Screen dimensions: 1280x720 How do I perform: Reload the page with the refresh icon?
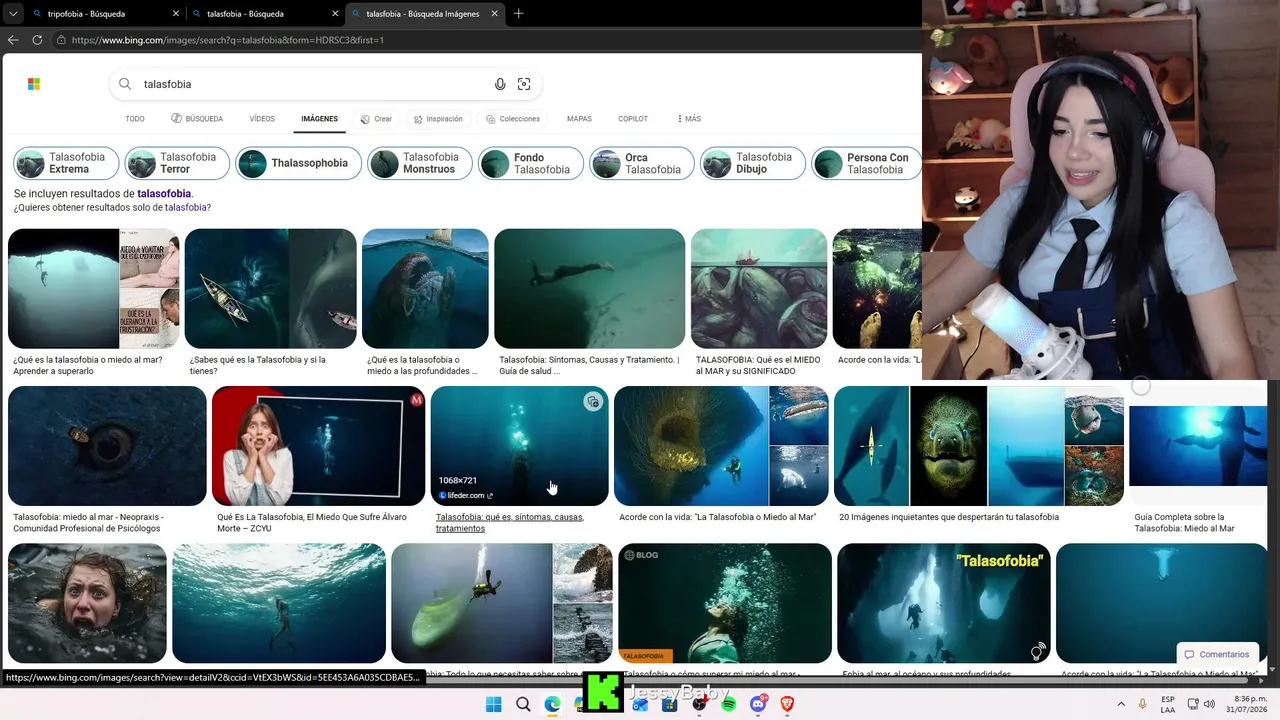point(37,40)
